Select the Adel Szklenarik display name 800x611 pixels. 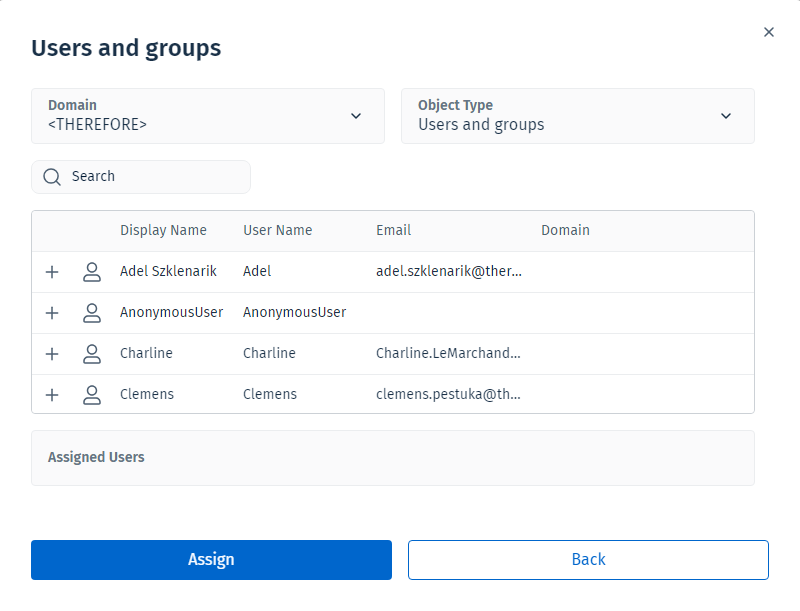tap(168, 271)
